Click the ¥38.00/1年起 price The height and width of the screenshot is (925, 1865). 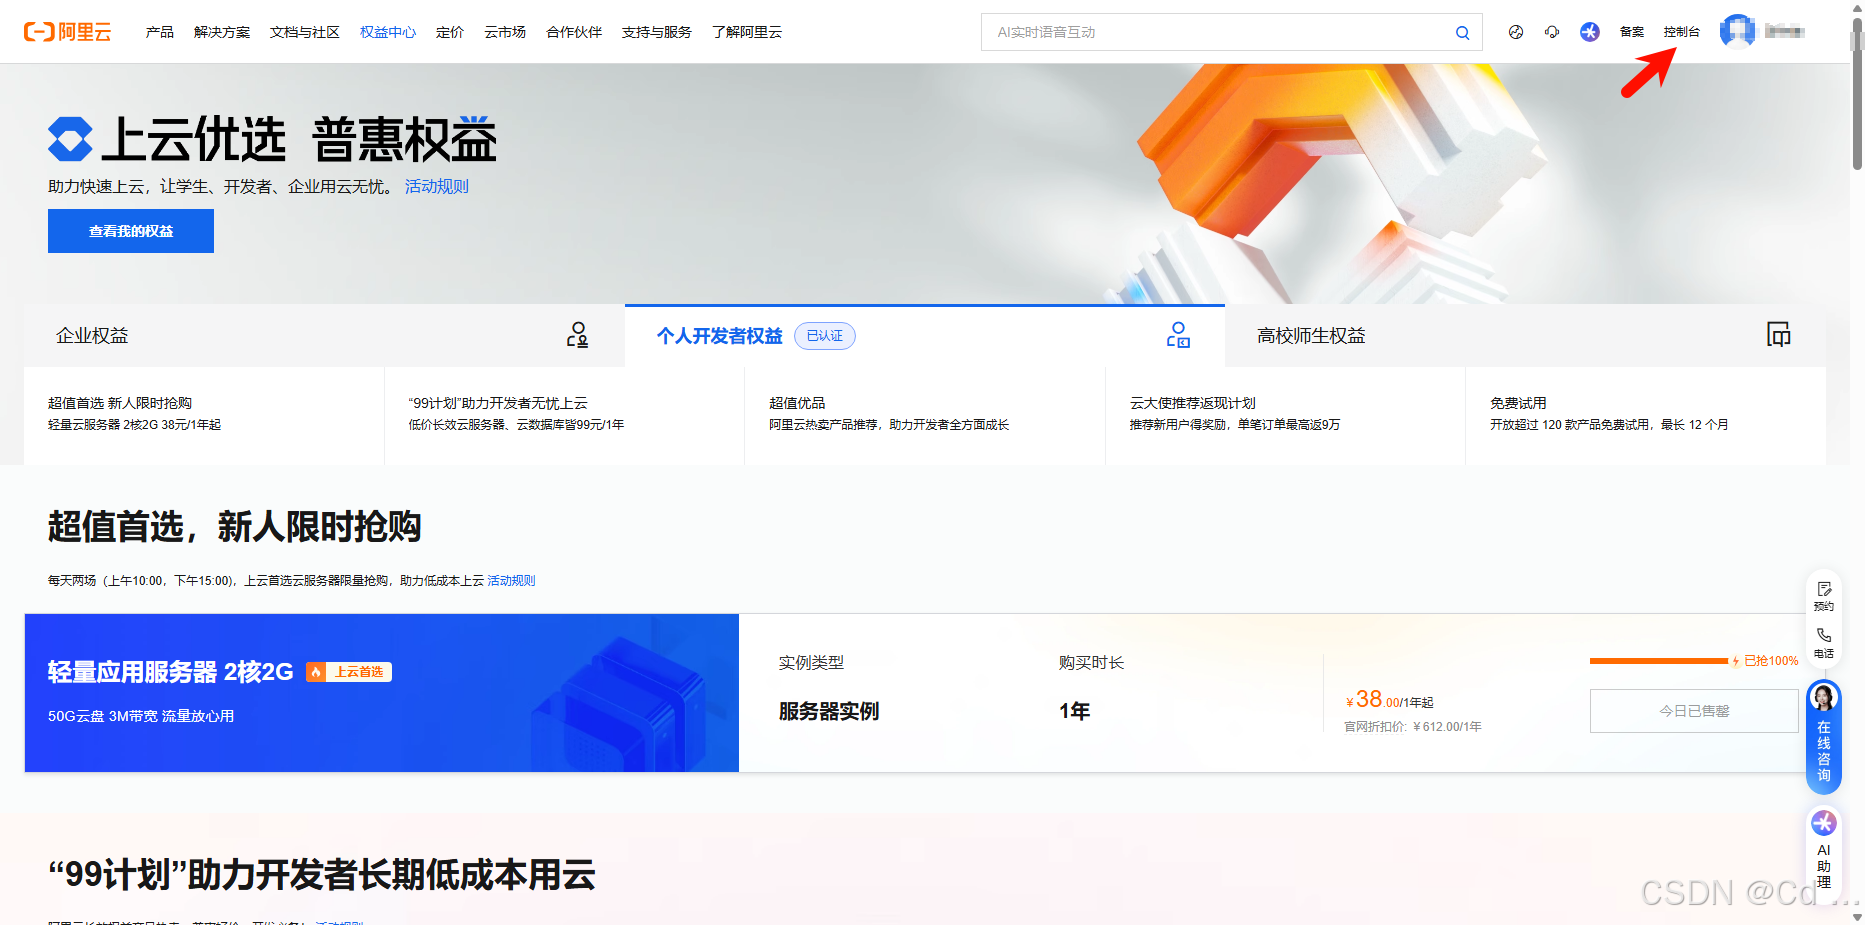point(1389,700)
